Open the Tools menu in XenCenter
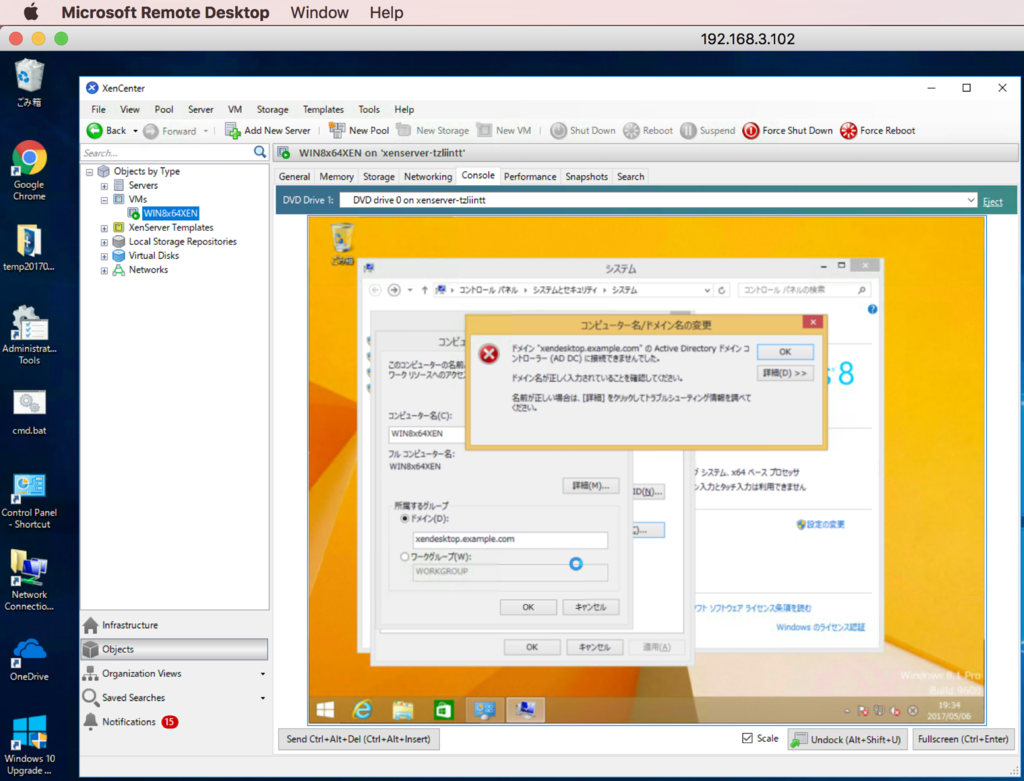This screenshot has height=781, width=1024. click(368, 110)
